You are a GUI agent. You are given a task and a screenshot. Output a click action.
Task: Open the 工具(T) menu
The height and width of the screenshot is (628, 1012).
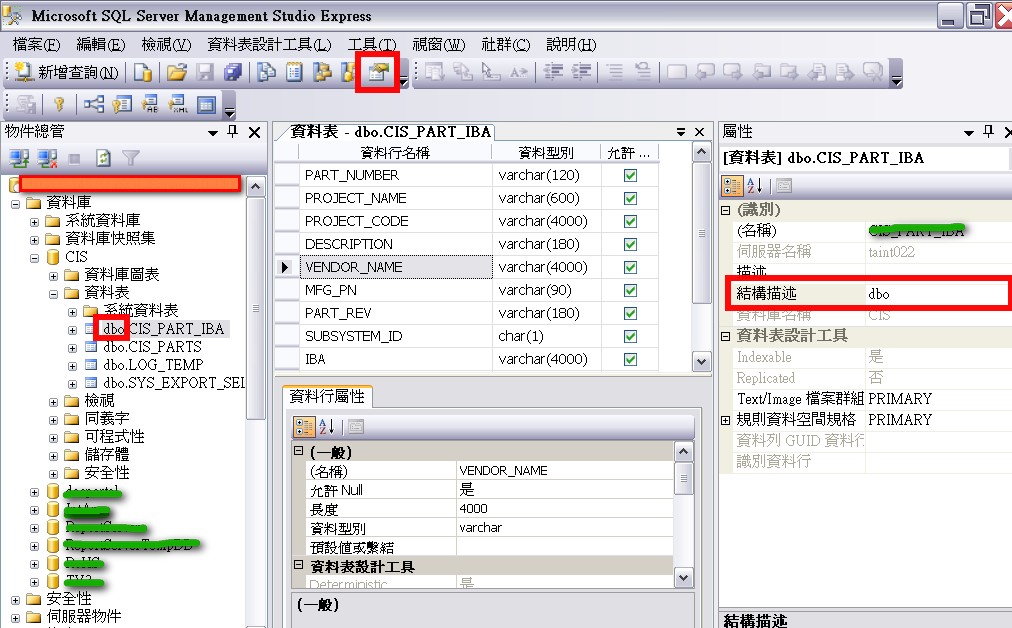tap(372, 45)
